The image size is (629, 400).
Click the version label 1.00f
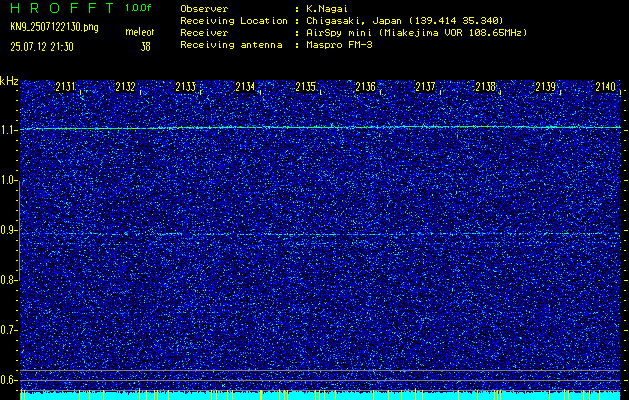coord(138,8)
